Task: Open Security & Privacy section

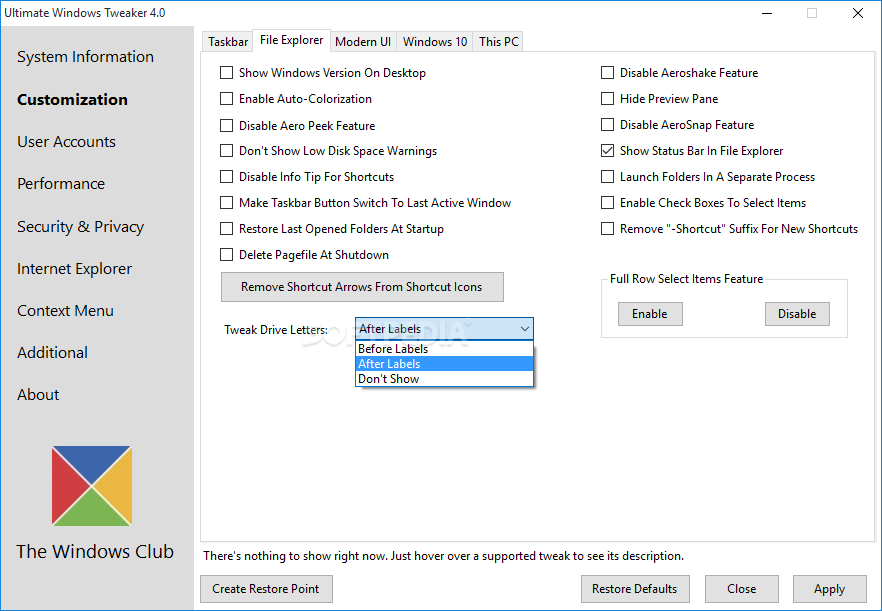Action: click(x=80, y=227)
